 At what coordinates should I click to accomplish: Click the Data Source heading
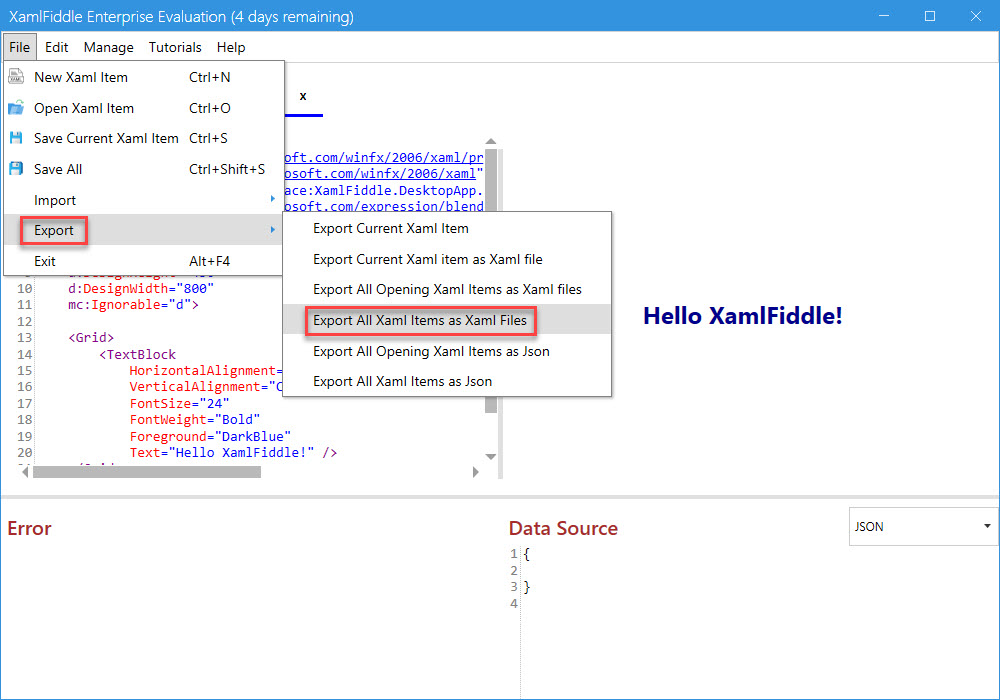563,528
